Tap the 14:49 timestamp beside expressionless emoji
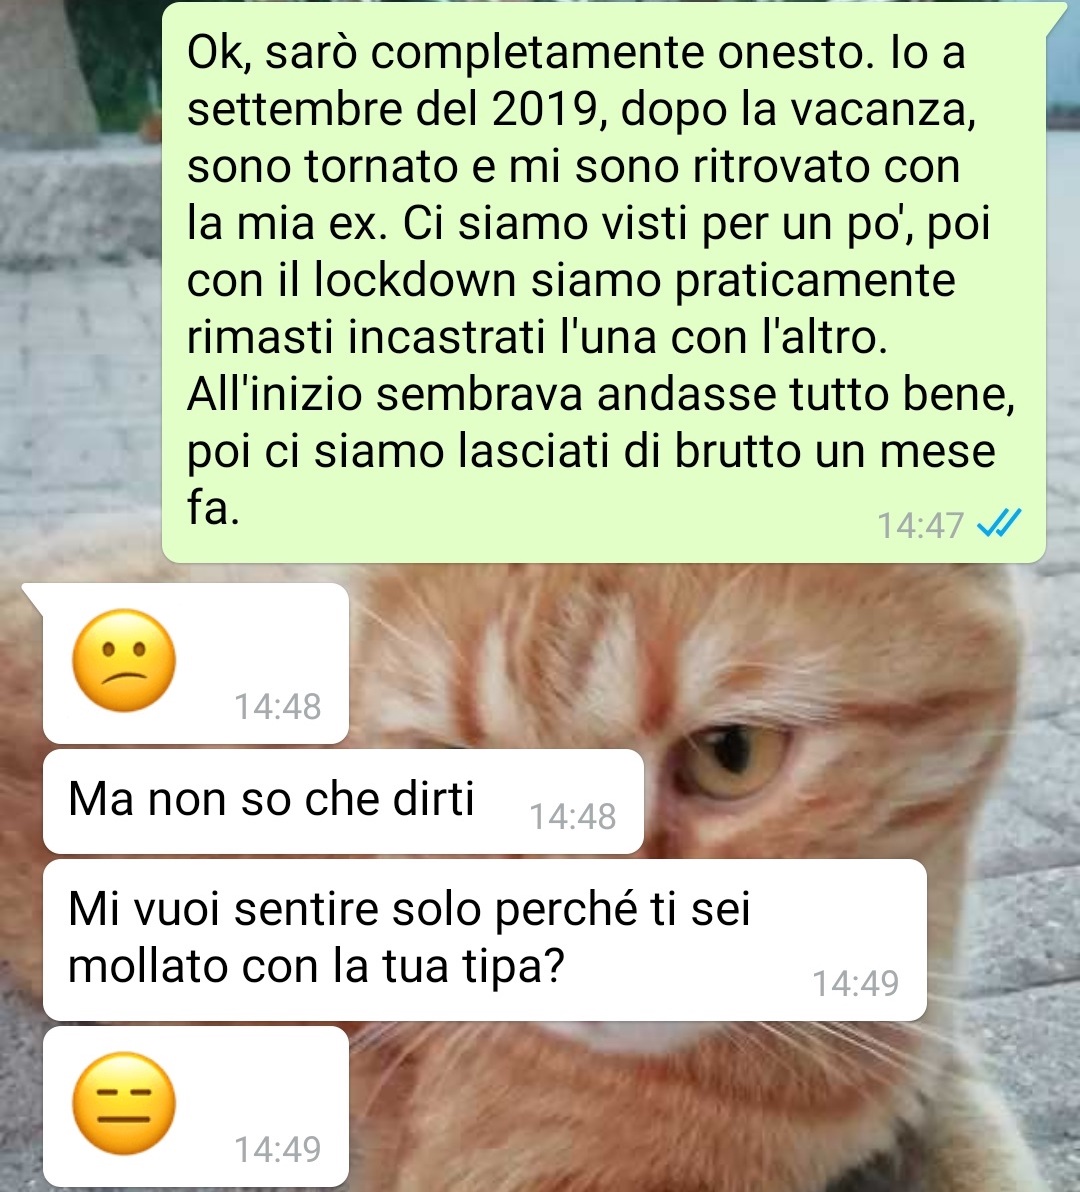Viewport: 1080px width, 1192px height. (277, 1149)
